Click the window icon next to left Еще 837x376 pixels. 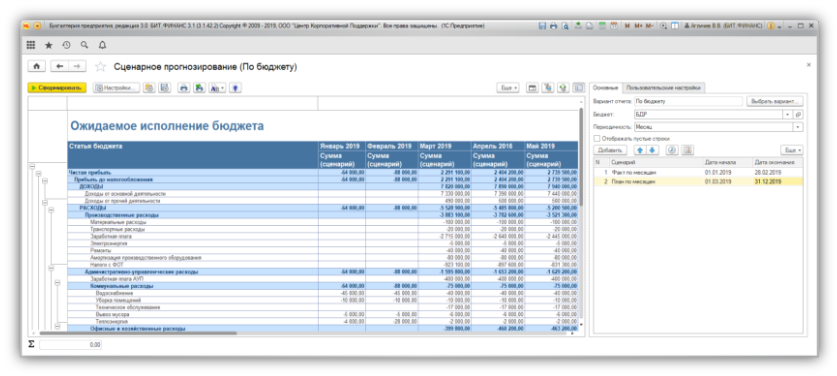pos(532,88)
